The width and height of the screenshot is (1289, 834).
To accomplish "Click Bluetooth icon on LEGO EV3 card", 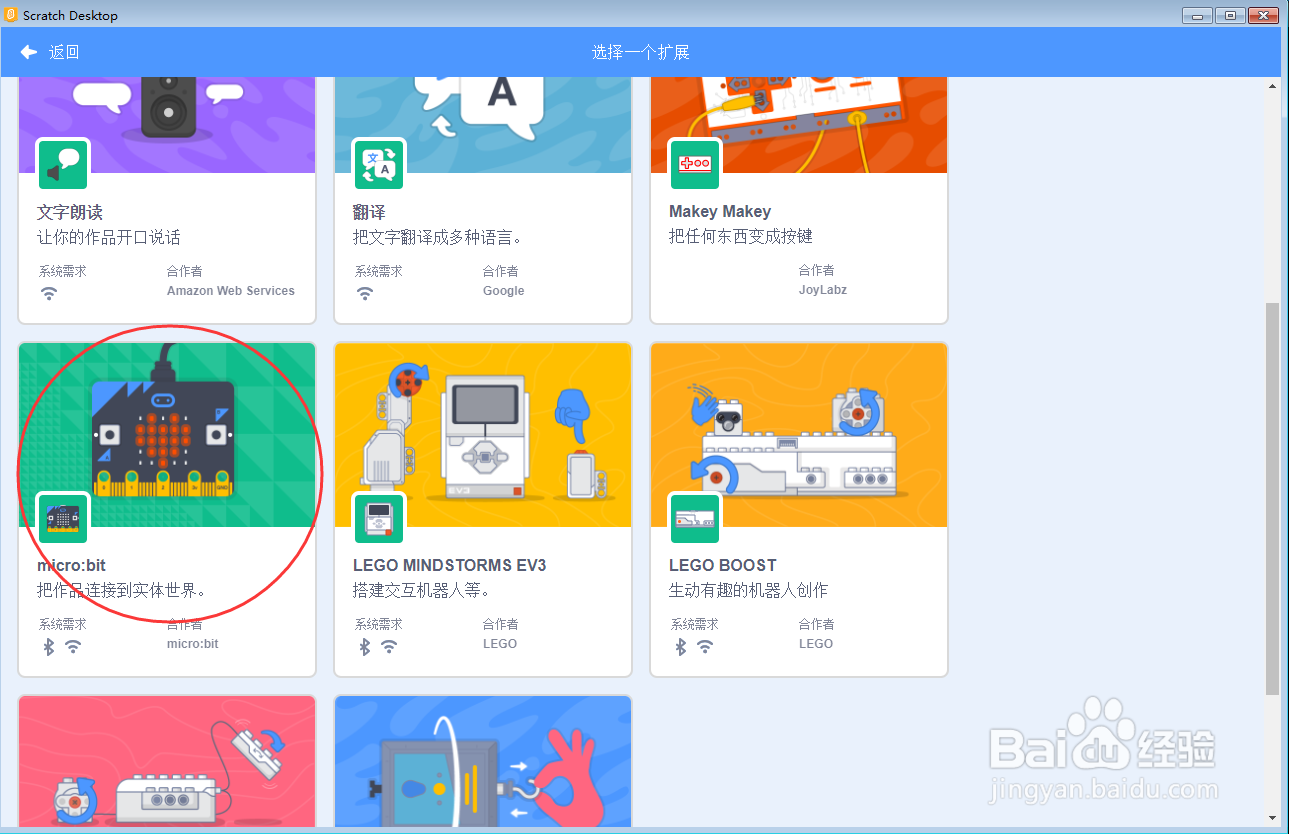I will tap(365, 646).
